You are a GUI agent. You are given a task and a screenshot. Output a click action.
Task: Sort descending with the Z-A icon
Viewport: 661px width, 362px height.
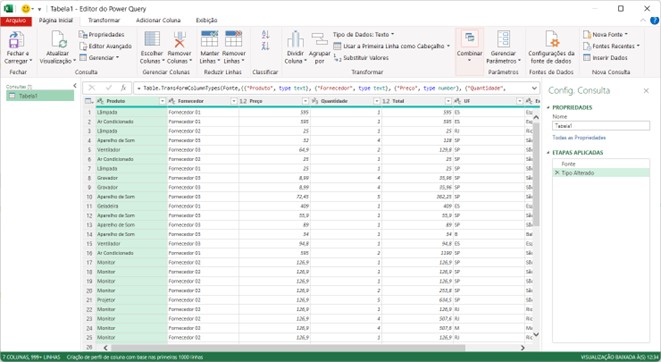(x=265, y=46)
